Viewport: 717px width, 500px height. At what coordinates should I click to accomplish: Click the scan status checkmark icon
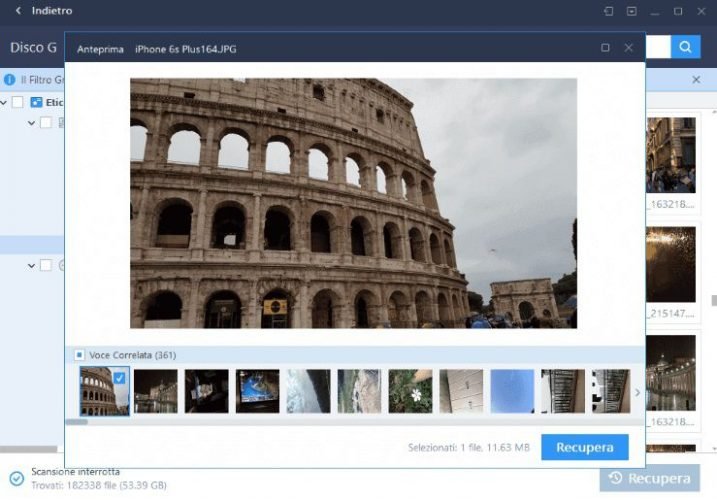(16, 478)
